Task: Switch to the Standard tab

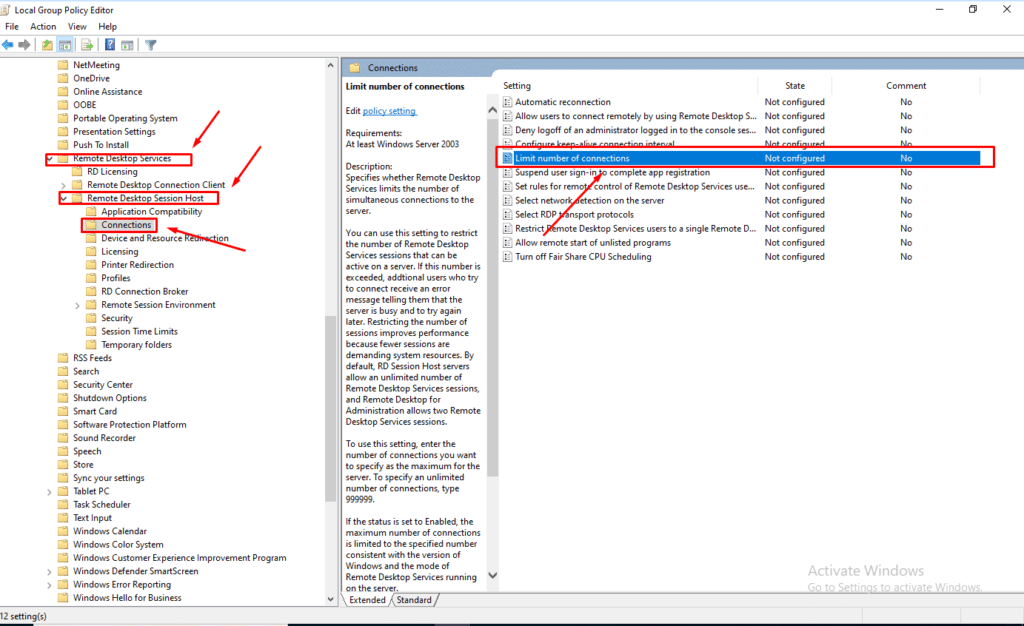Action: click(x=414, y=600)
